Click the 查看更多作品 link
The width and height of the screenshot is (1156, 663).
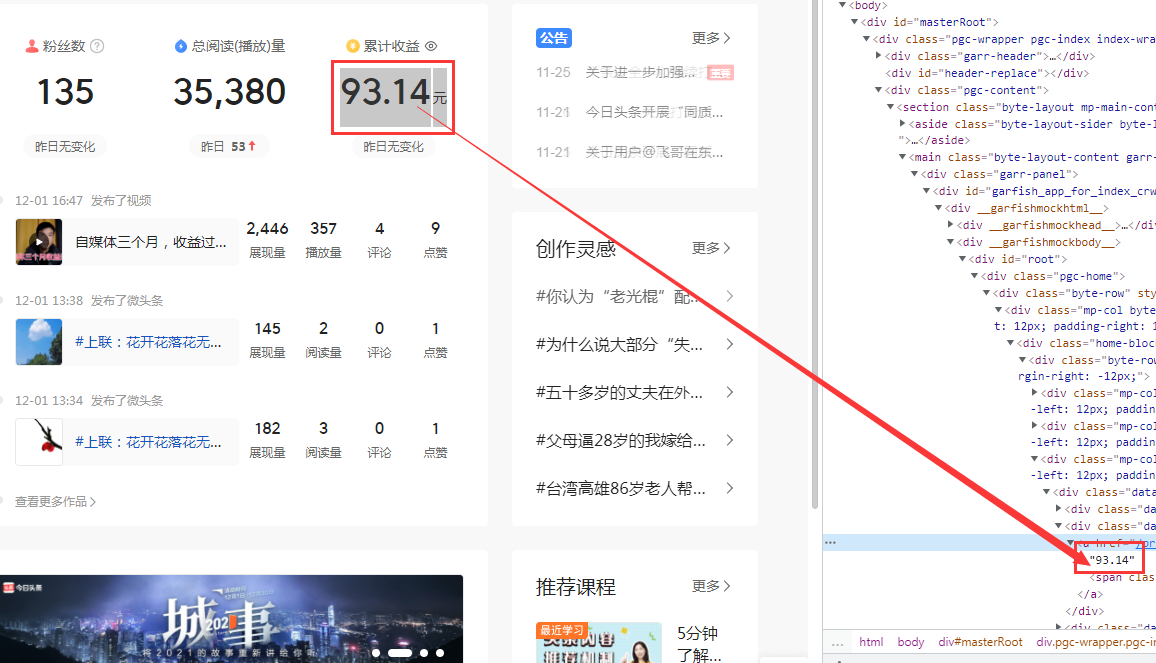click(x=55, y=502)
